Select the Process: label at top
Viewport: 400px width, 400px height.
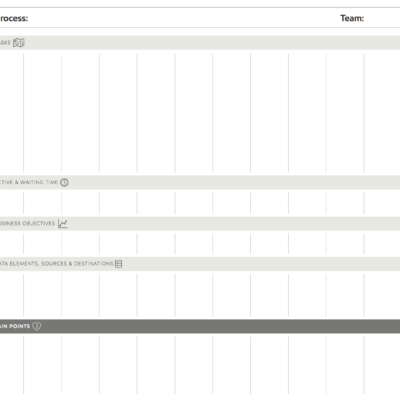coord(14,18)
